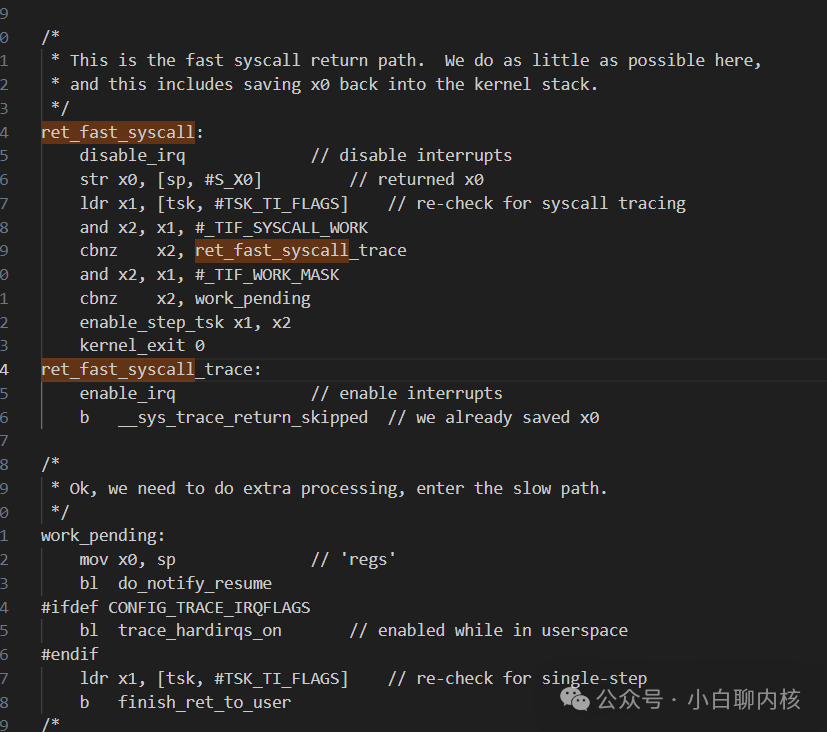The height and width of the screenshot is (732, 827).
Task: Click the work_pending label definition
Action: point(103,536)
